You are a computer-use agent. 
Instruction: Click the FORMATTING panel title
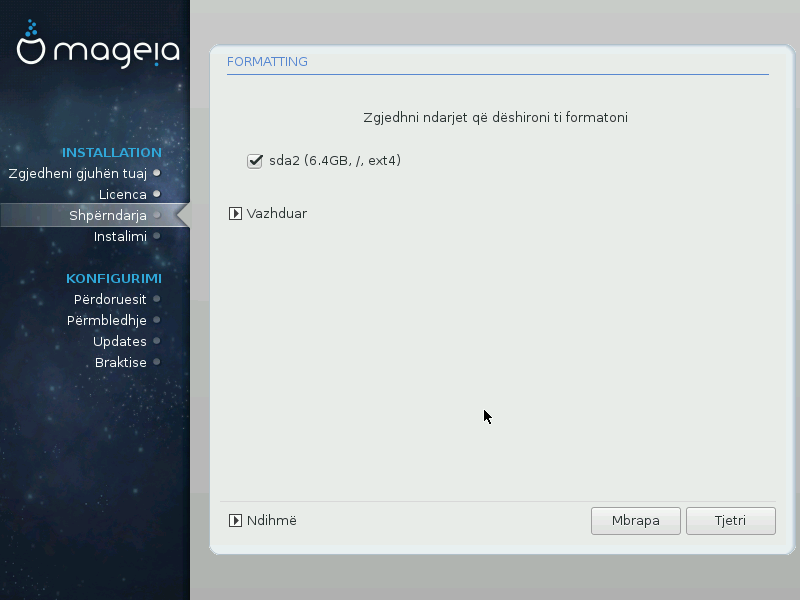click(x=267, y=62)
